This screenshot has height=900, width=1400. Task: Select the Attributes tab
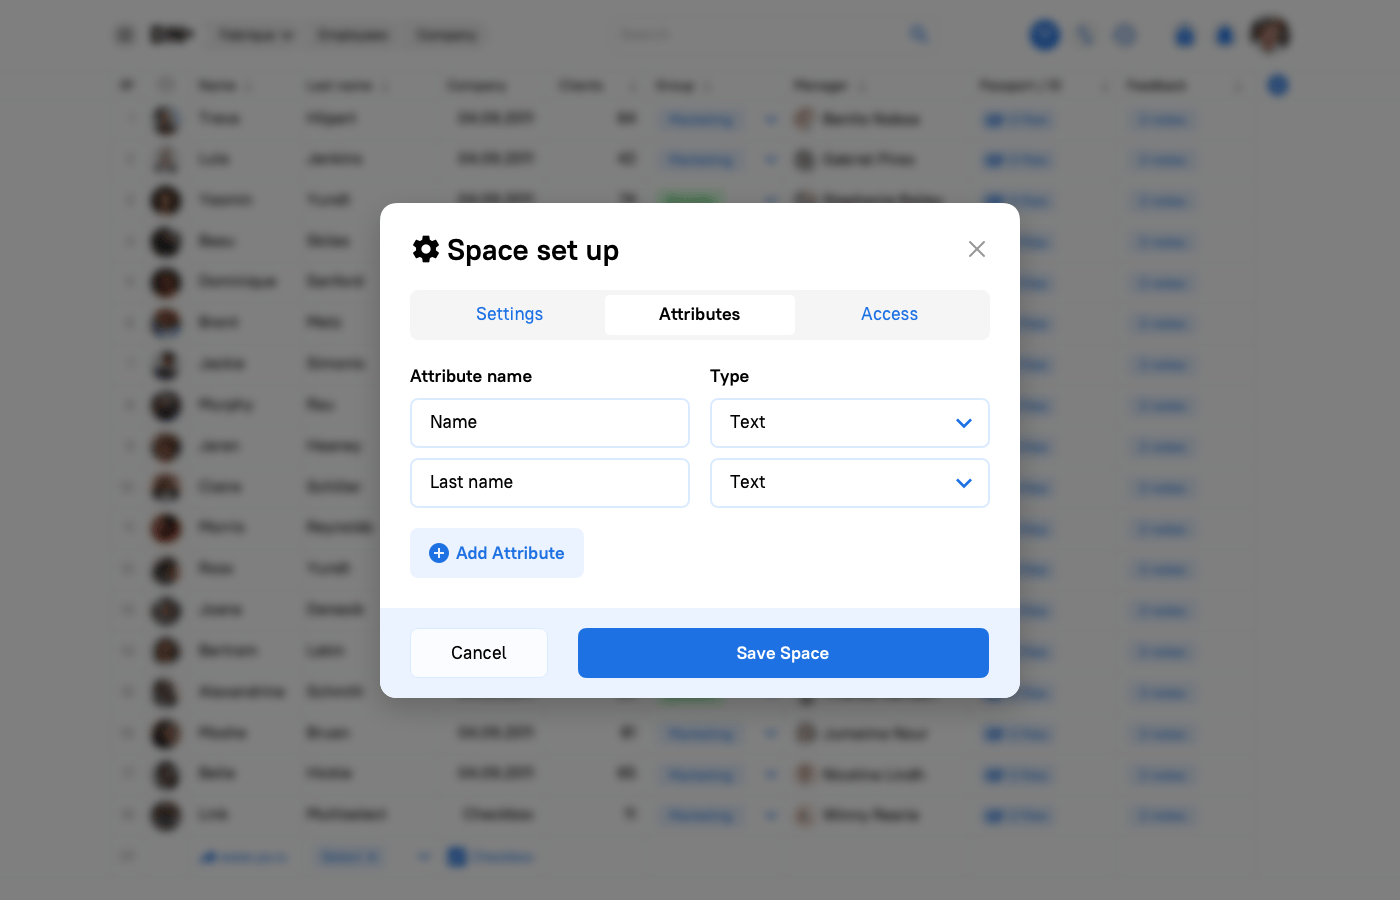tap(699, 314)
